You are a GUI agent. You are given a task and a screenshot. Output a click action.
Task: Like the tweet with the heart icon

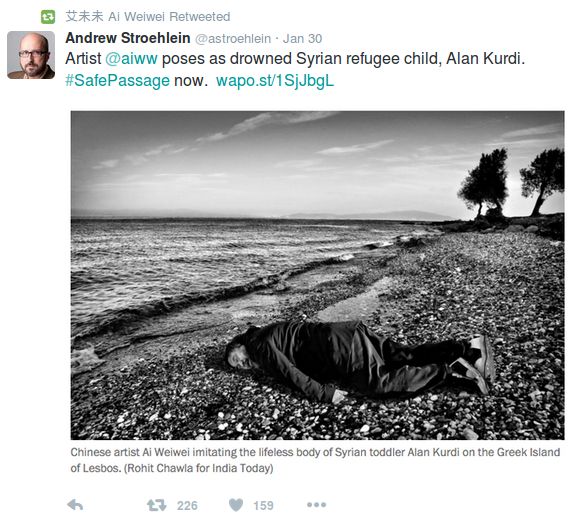tap(236, 505)
